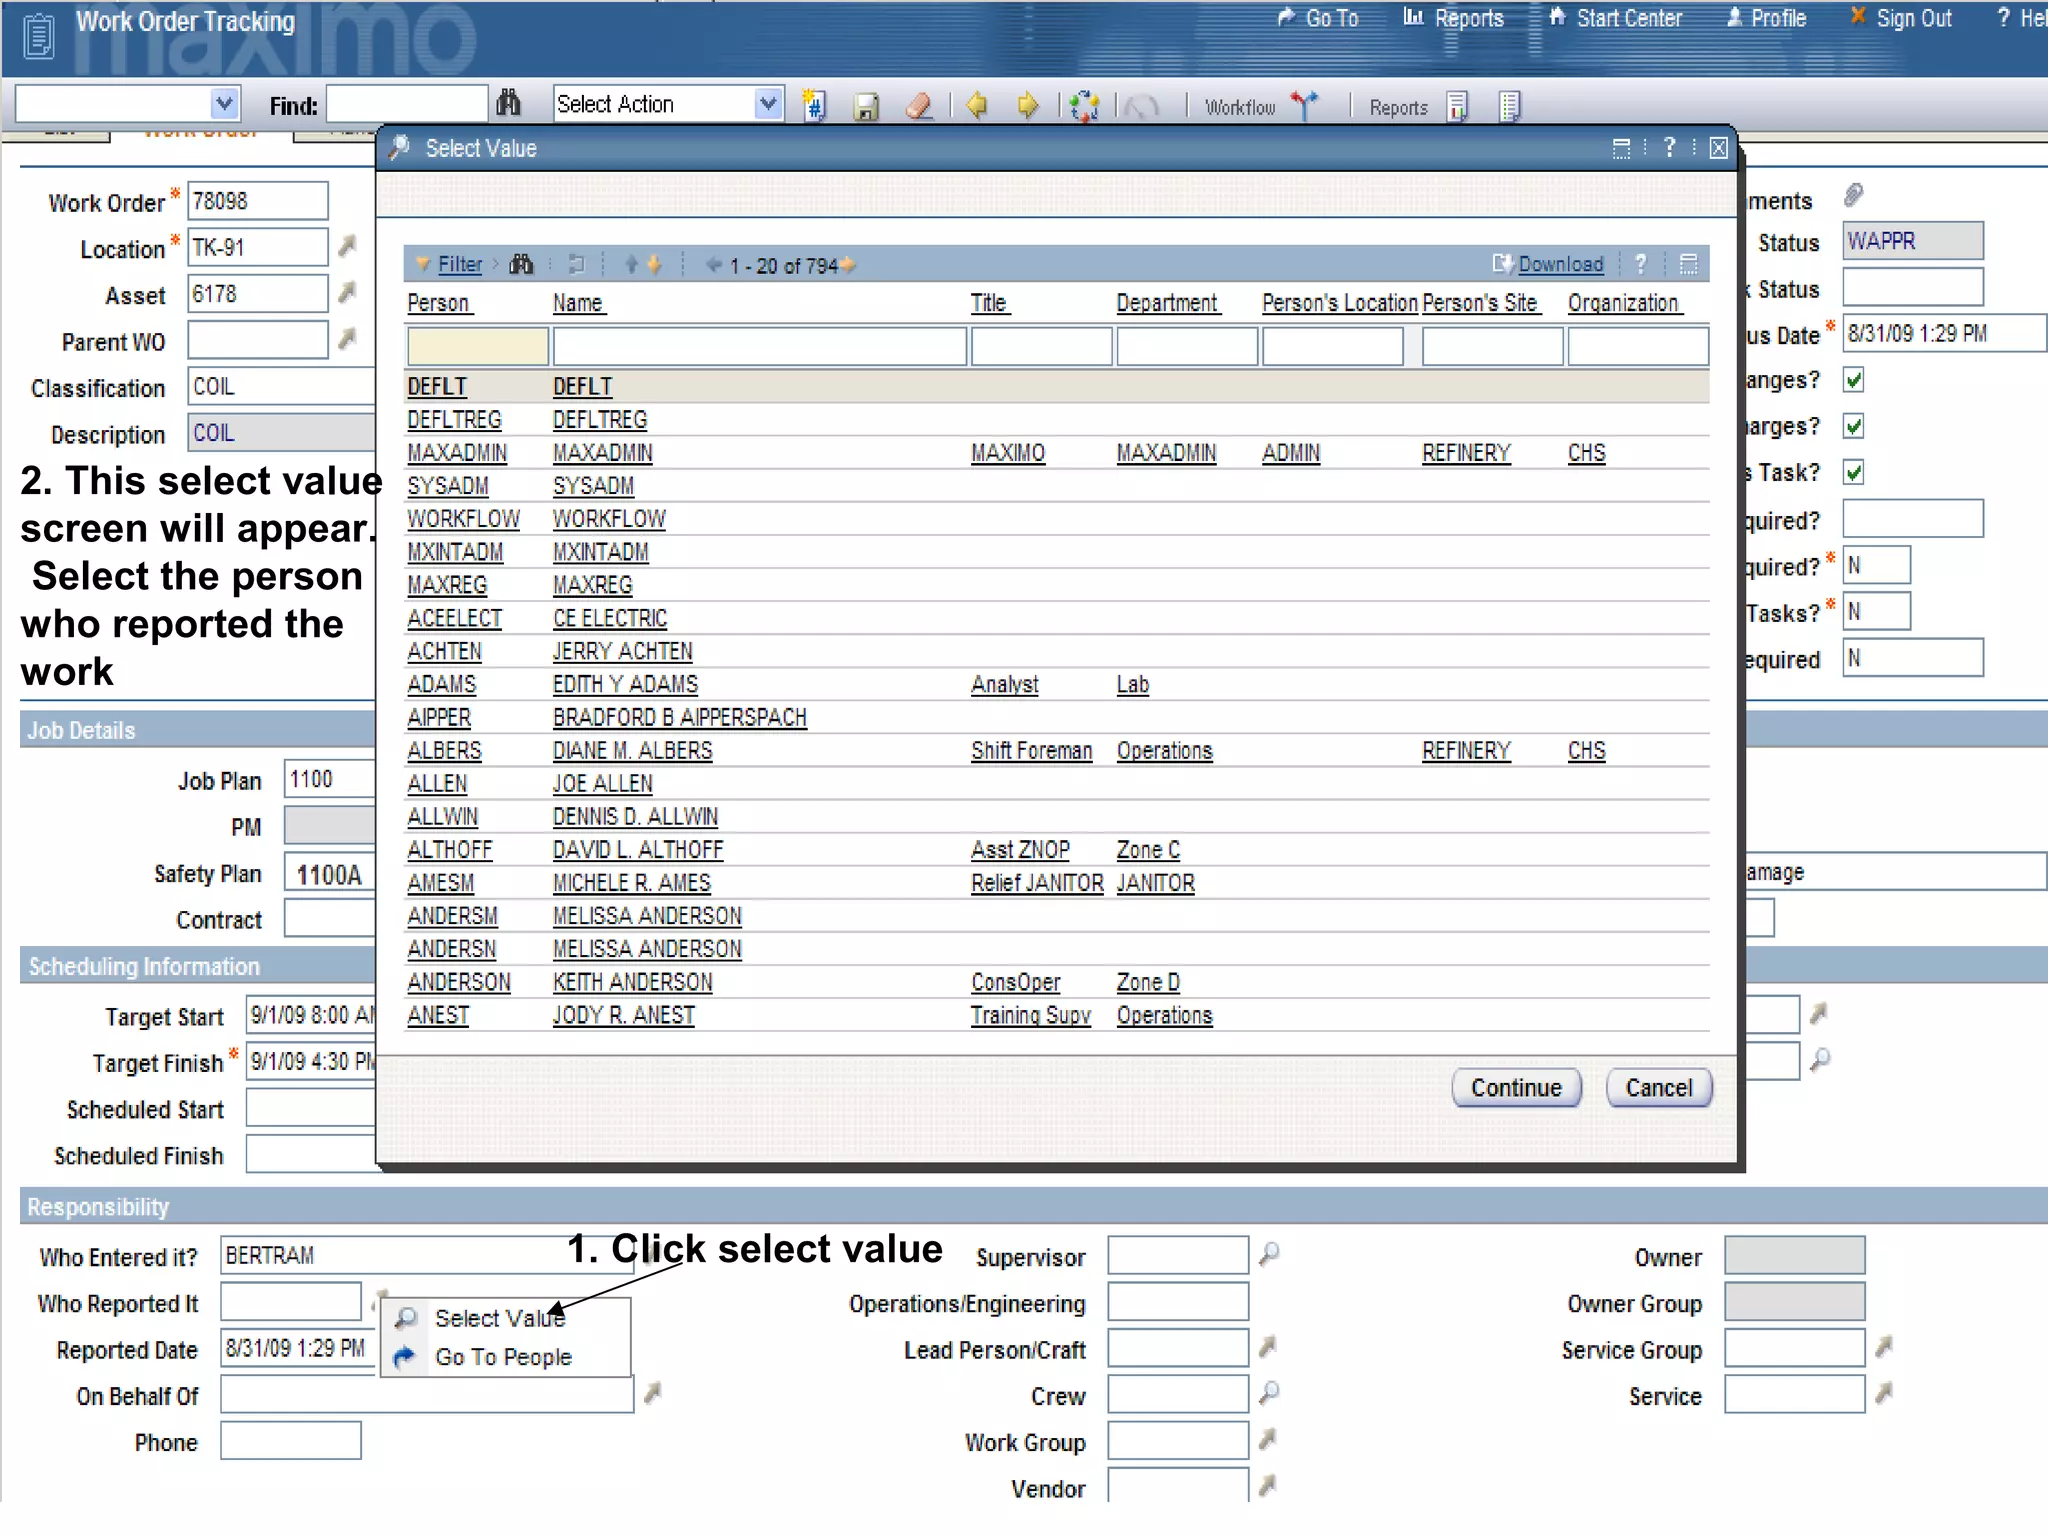Viewport: 2048px width, 1536px height.
Task: Click the detail arrow beside Asset field
Action: 347,292
